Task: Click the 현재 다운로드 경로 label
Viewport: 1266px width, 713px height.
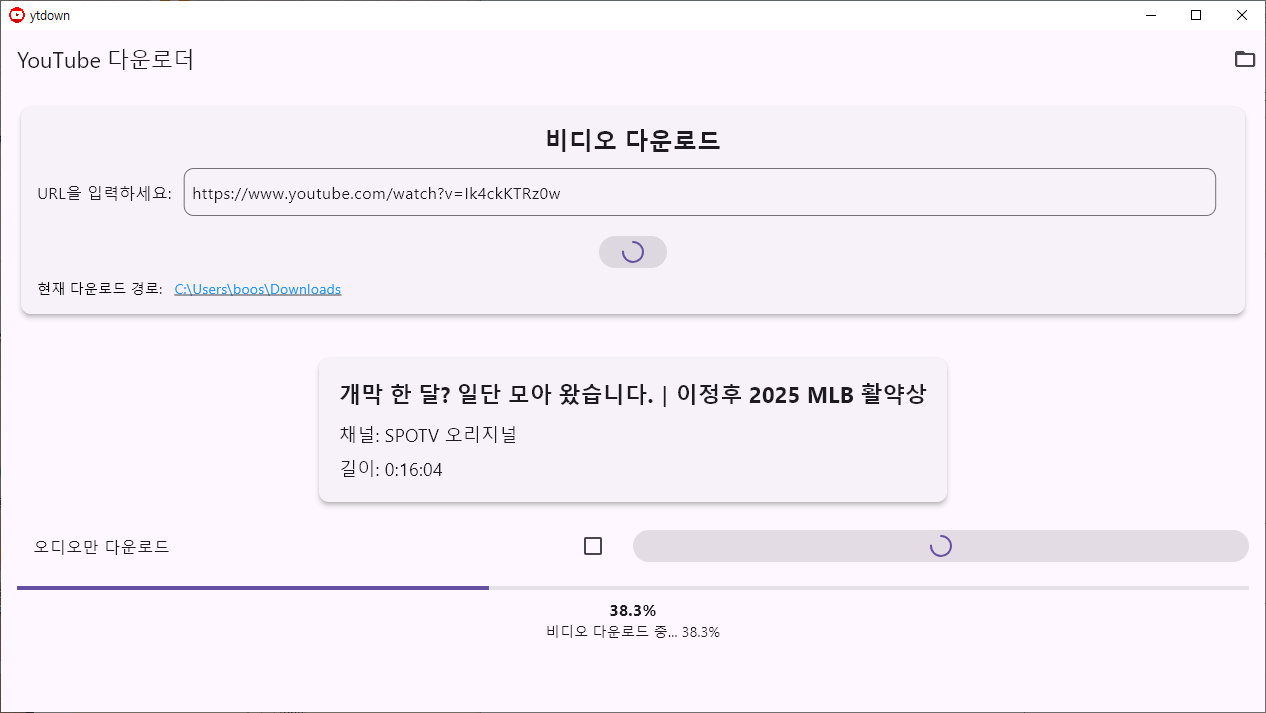Action: click(100, 289)
